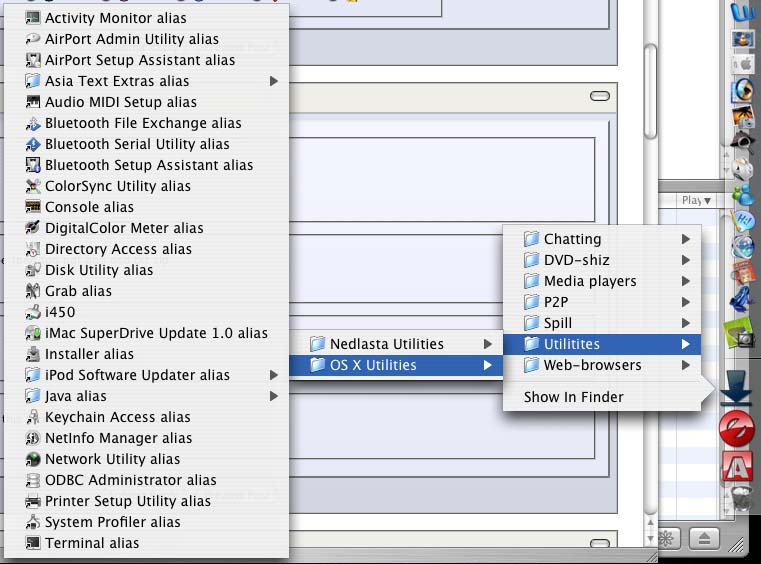
Task: Open MSN Messenger in the dock
Action: coord(743,195)
